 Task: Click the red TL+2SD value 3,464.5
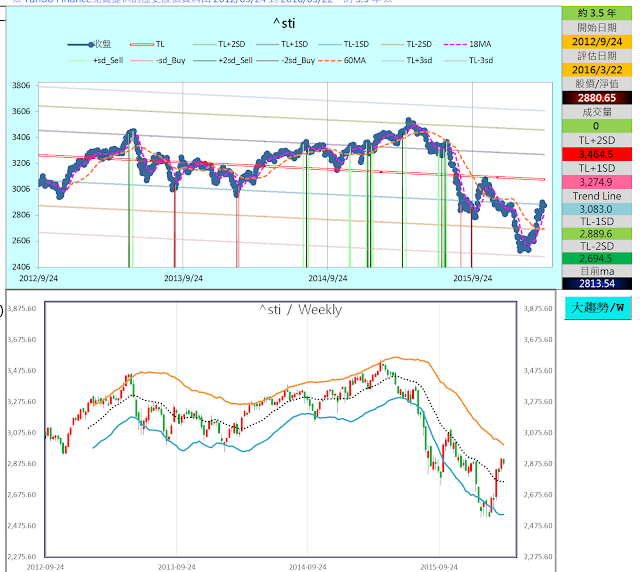click(x=597, y=154)
